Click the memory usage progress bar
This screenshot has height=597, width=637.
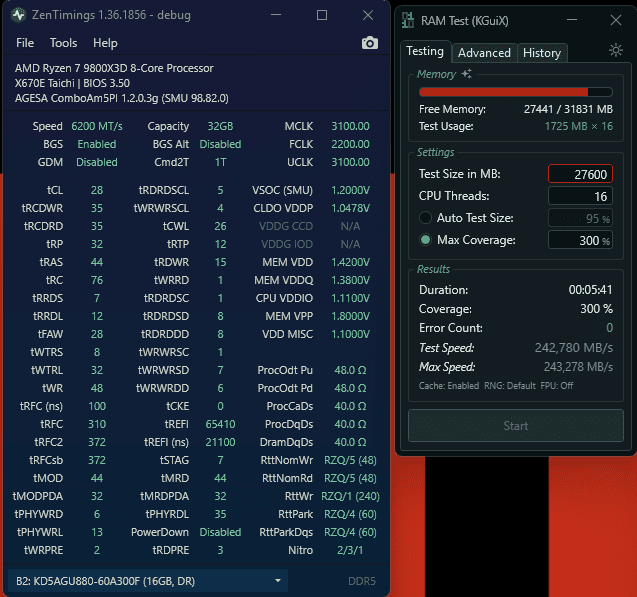pyautogui.click(x=516, y=92)
